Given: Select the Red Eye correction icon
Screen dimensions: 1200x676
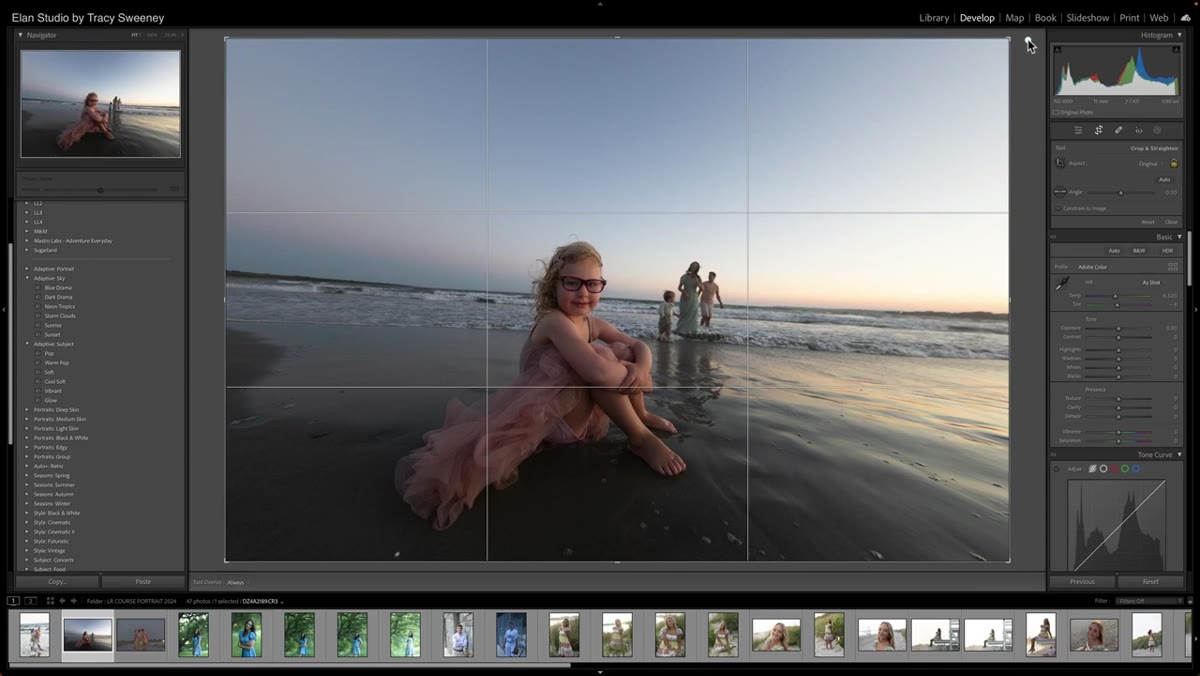Looking at the screenshot, I should 1138,130.
